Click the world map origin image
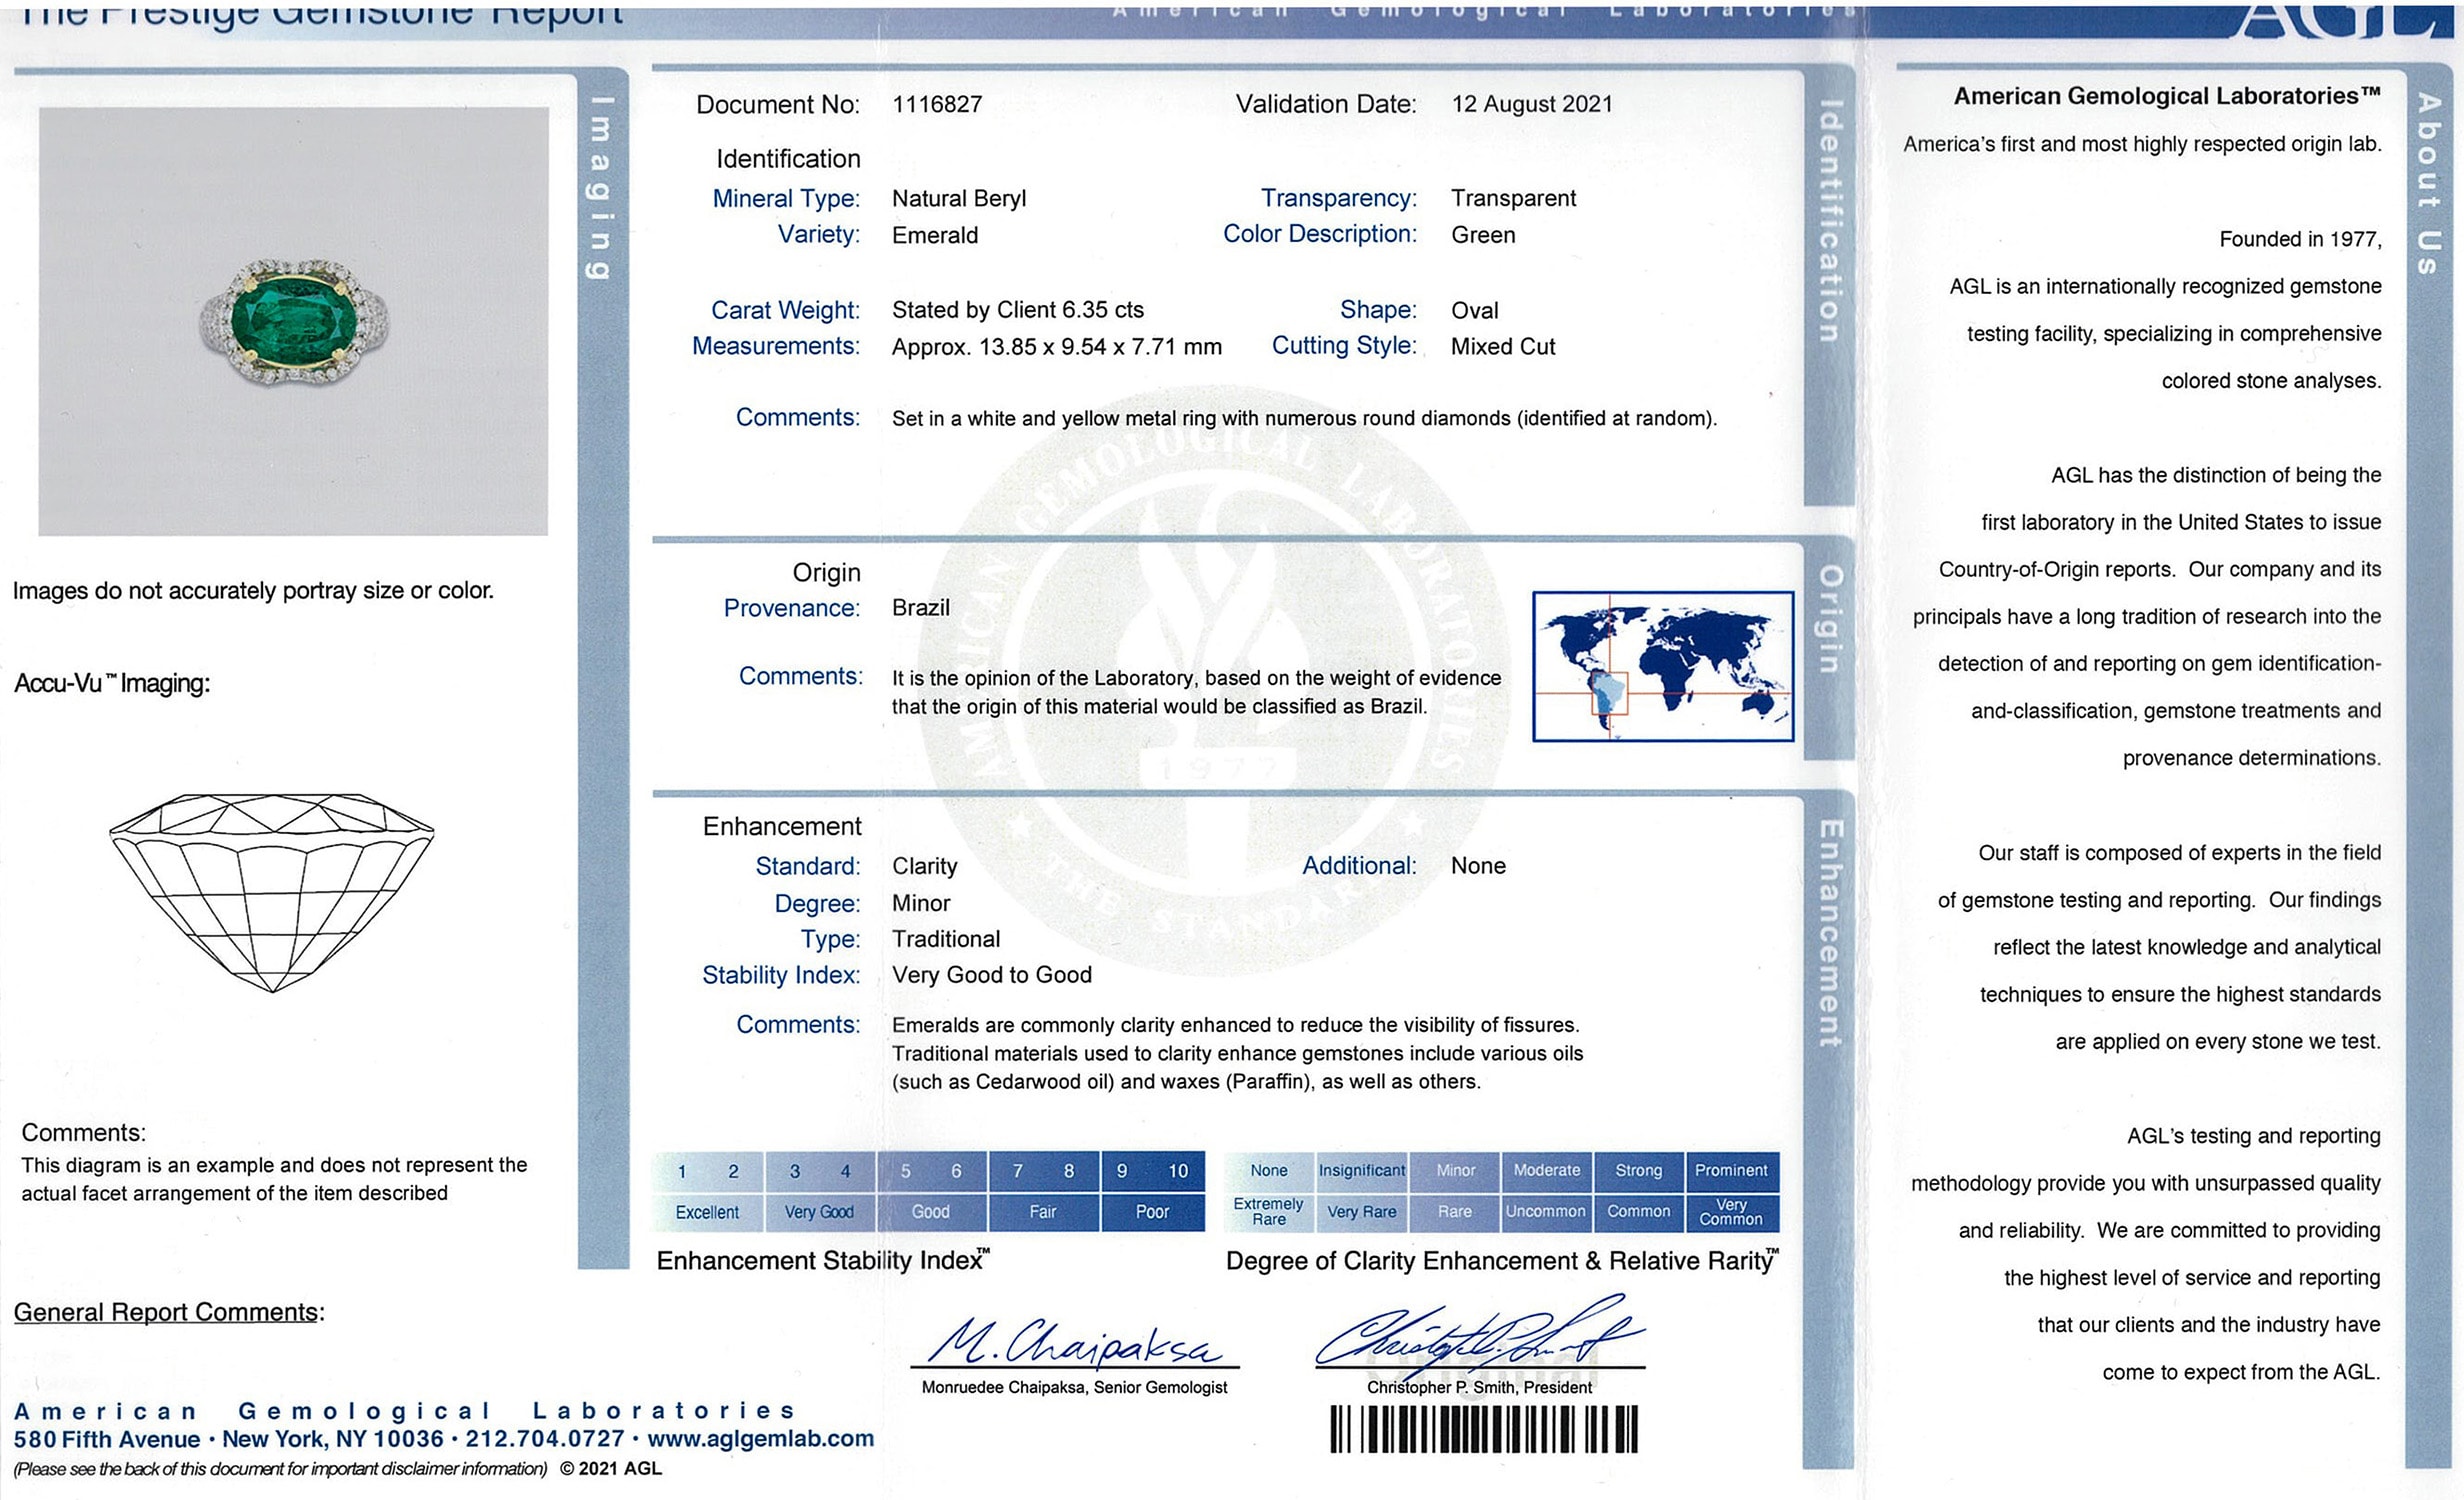 coord(1662,666)
